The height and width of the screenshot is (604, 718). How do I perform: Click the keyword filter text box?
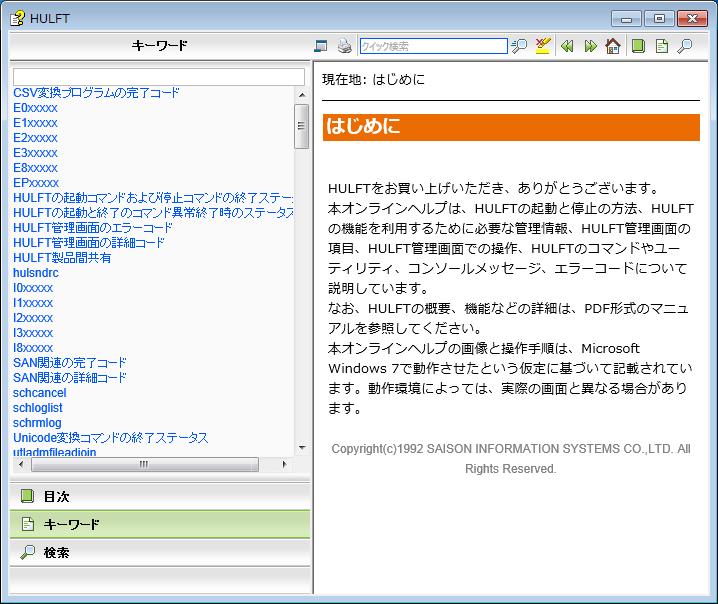pyautogui.click(x=158, y=76)
